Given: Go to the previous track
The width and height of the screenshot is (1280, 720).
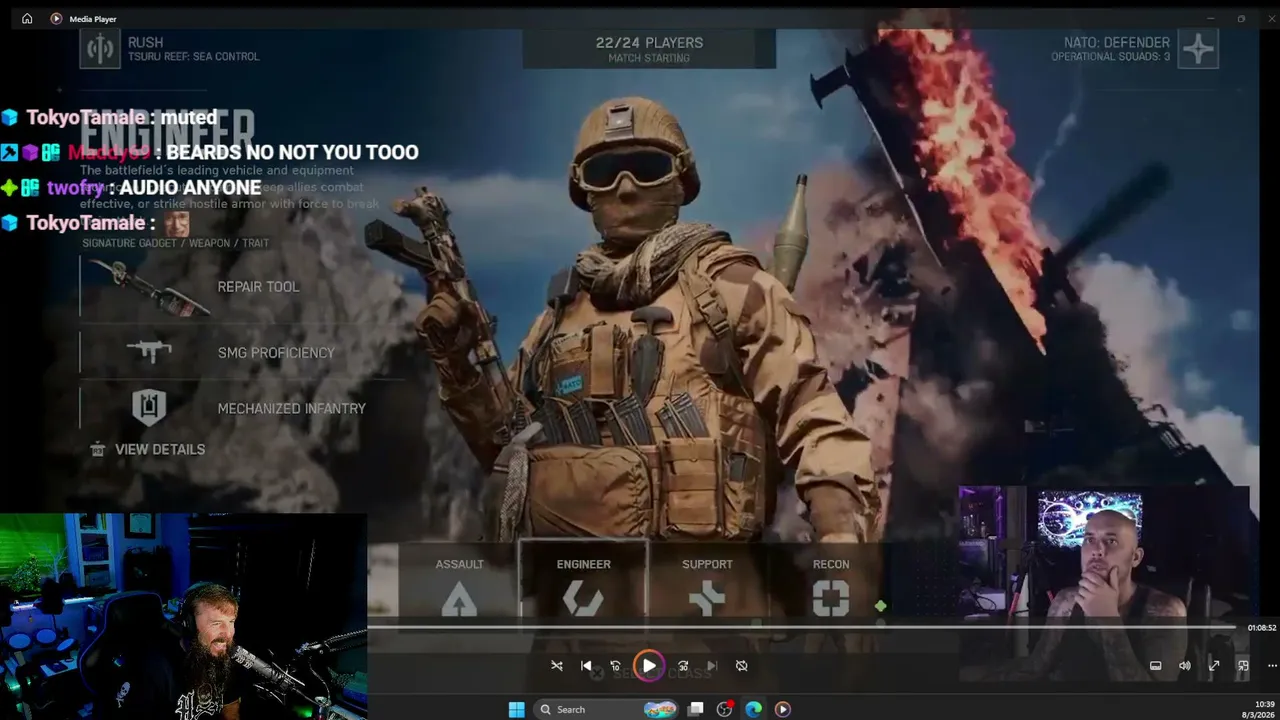Looking at the screenshot, I should [x=586, y=666].
